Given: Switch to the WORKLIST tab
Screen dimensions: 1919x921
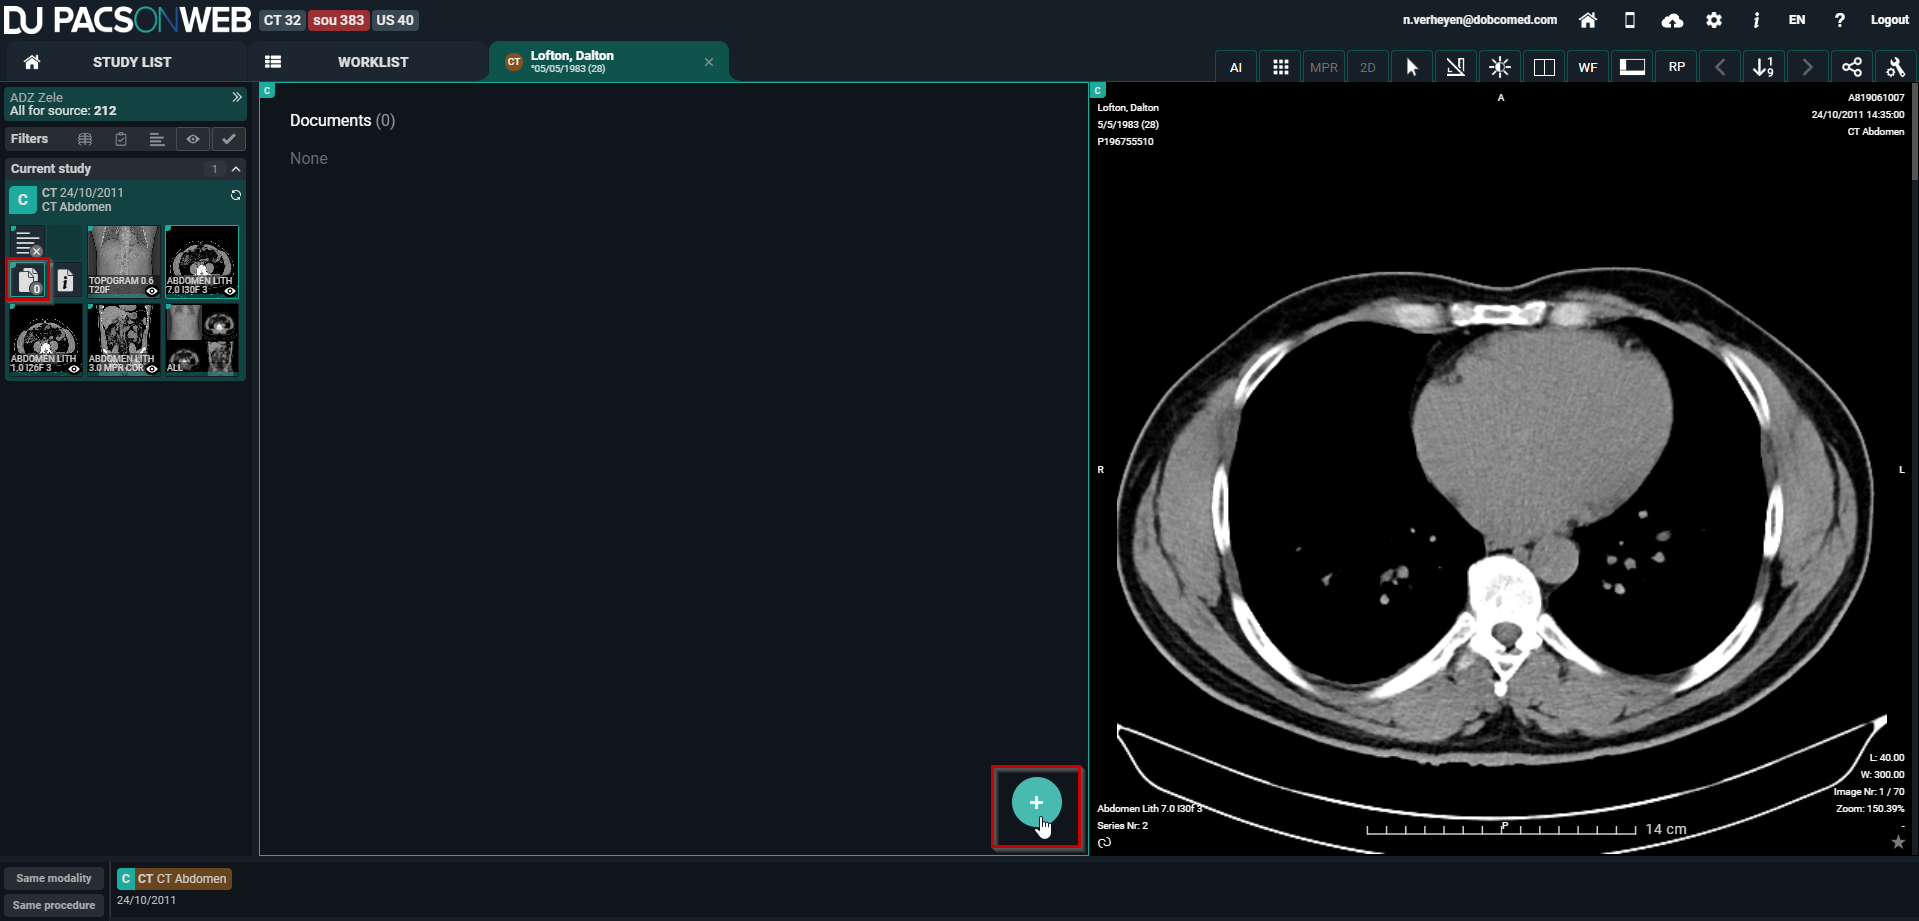Looking at the screenshot, I should click(x=372, y=62).
